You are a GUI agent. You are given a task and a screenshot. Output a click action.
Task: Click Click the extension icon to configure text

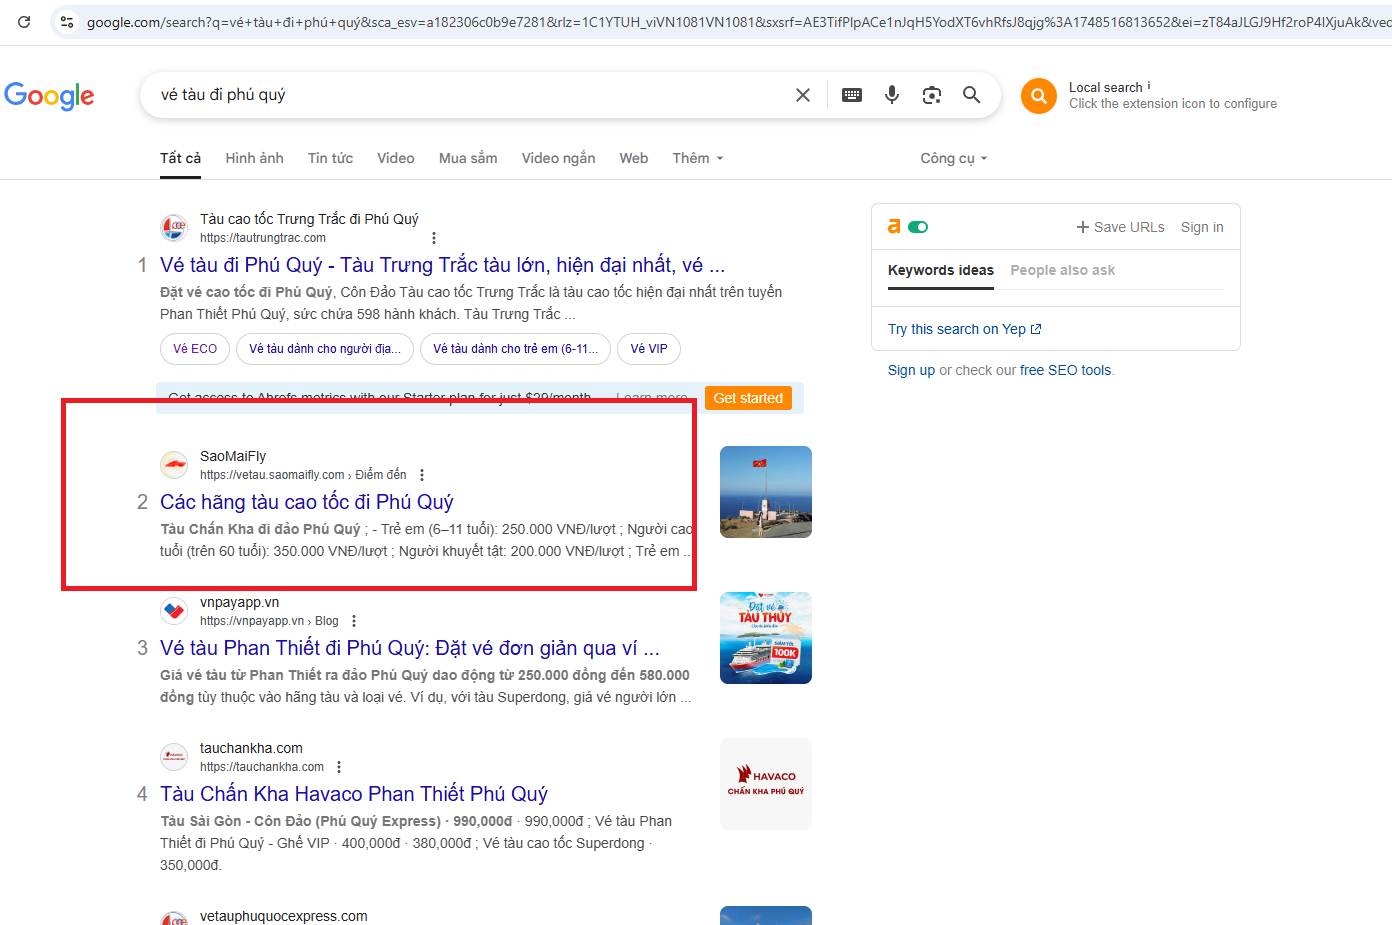pyautogui.click(x=1173, y=104)
